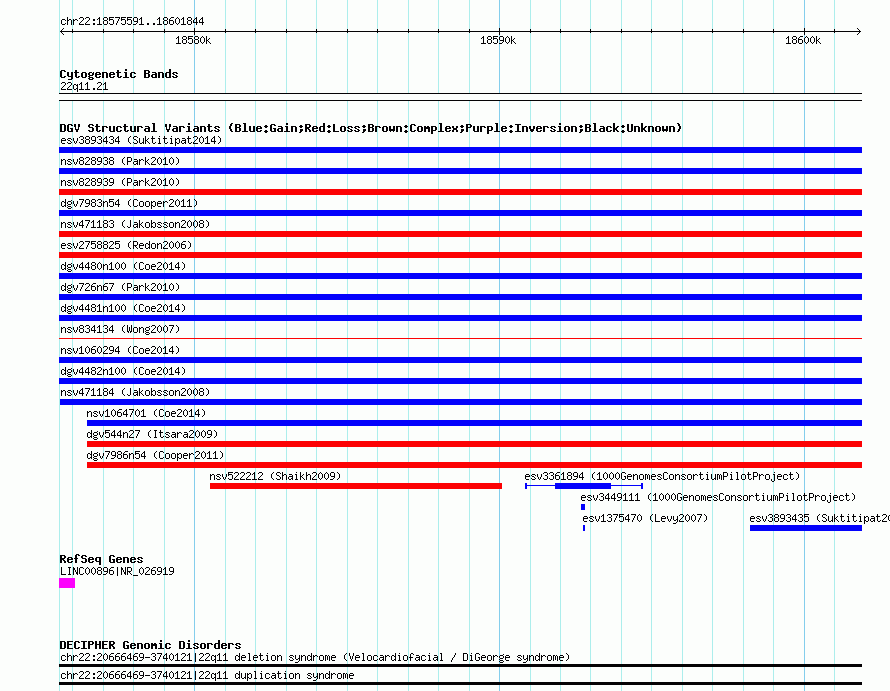Click the esv3893435 blue gain bar
The height and width of the screenshot is (691, 890).
click(x=806, y=528)
